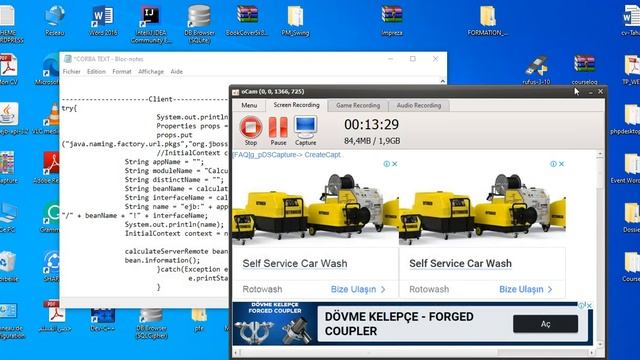Switch to the Game Recording tab
This screenshot has width=640, height=360.
pos(358,105)
